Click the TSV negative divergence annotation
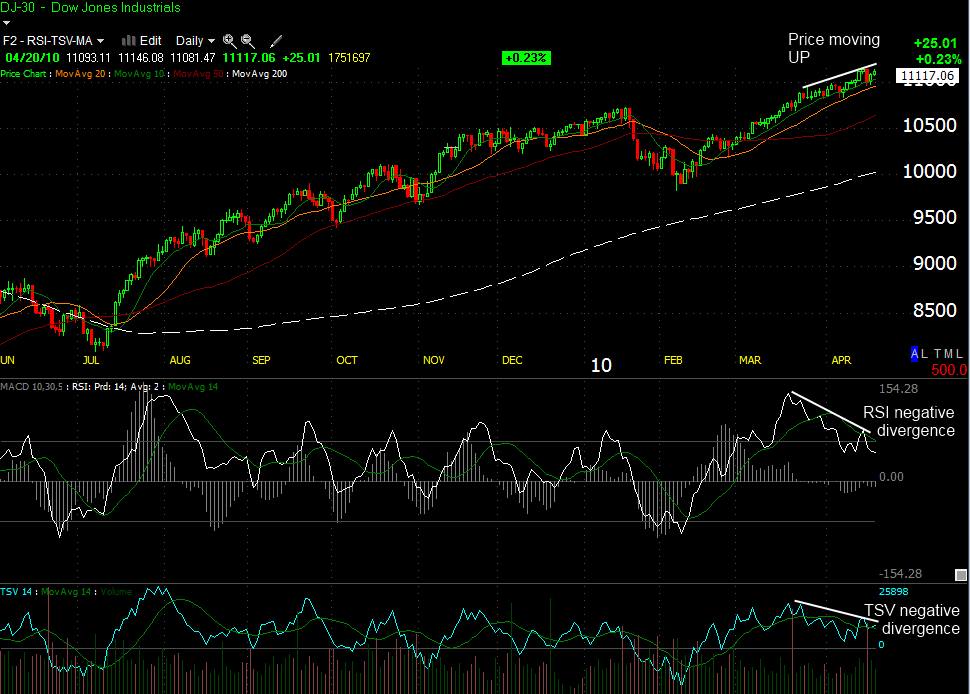Screen dimensions: 970x694 coord(912,619)
